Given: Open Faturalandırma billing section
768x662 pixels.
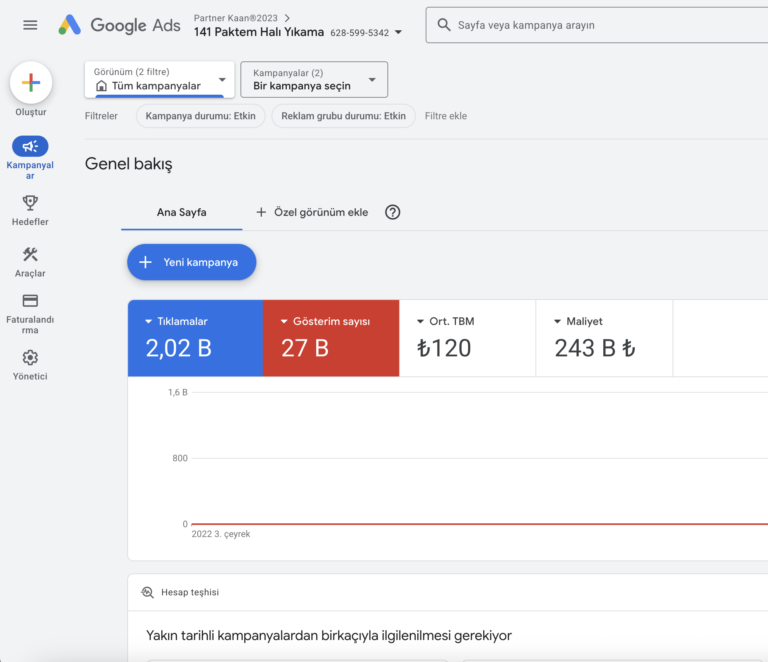Looking at the screenshot, I should coord(30,314).
